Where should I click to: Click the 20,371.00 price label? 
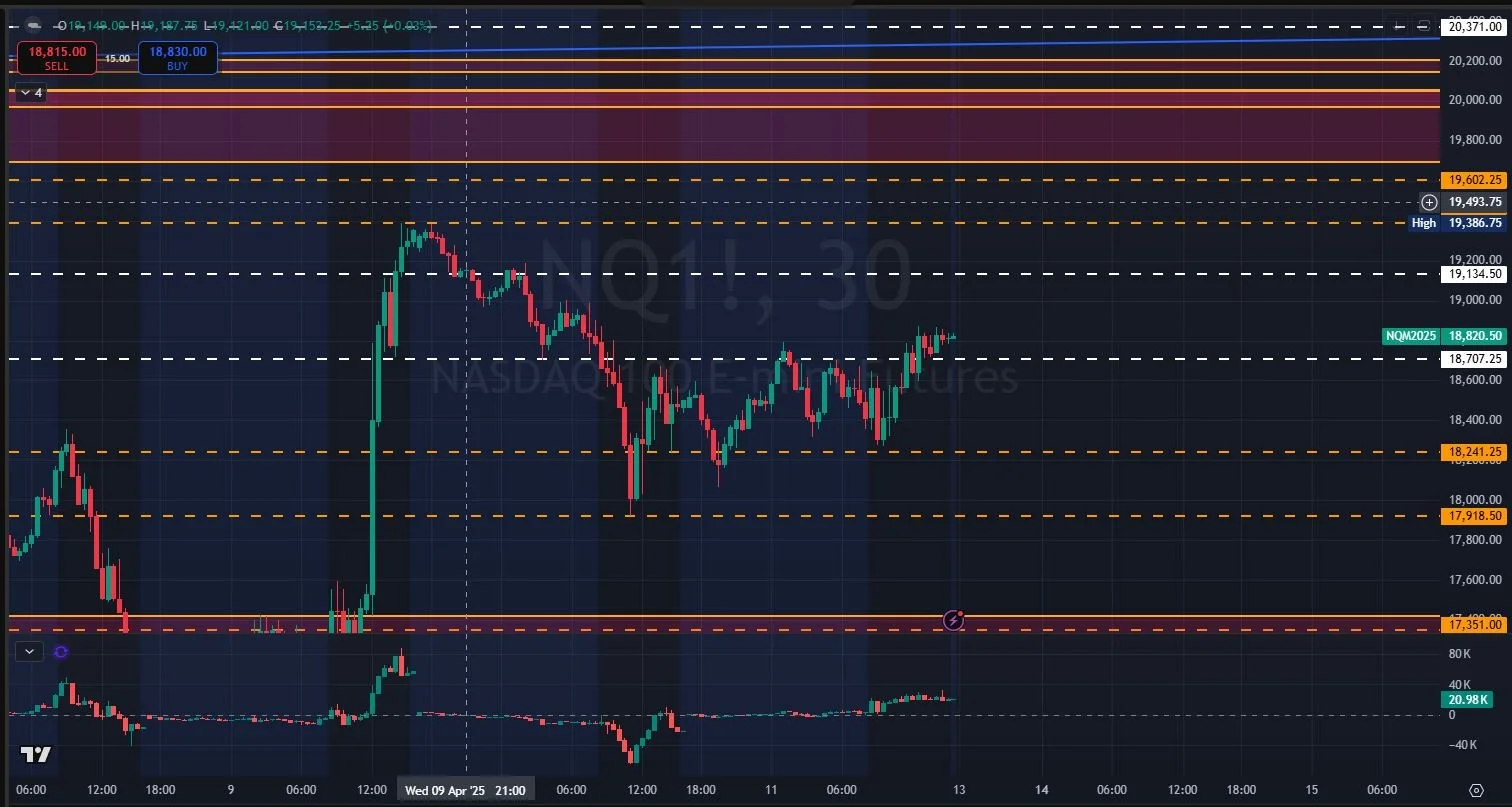(x=1473, y=28)
